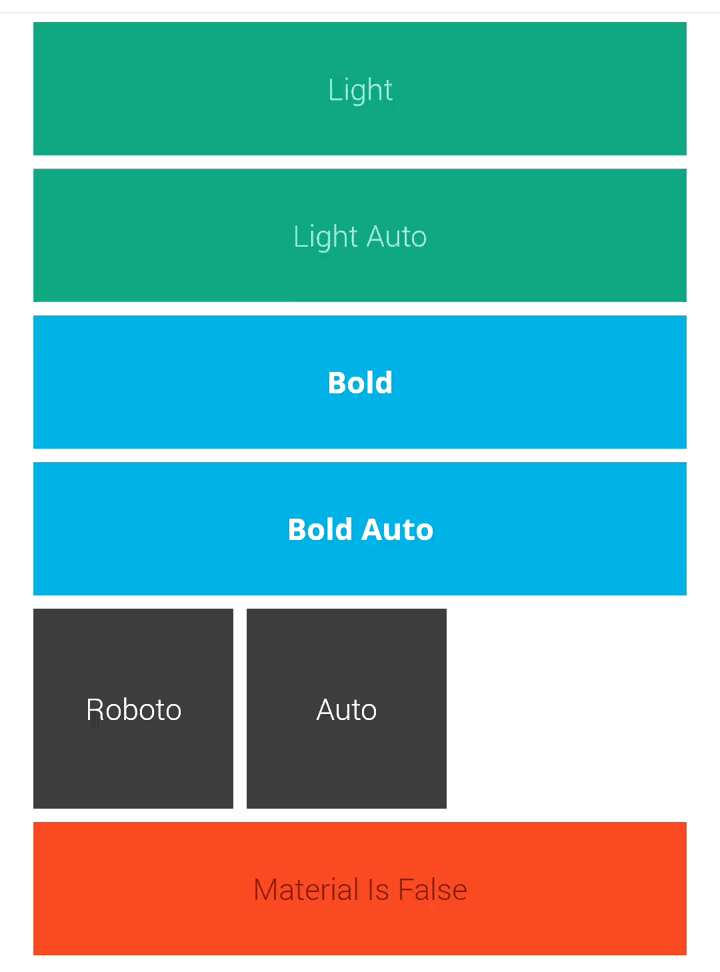Select the dark gray Auto tile
Screen dimensions: 720x972
(347, 709)
